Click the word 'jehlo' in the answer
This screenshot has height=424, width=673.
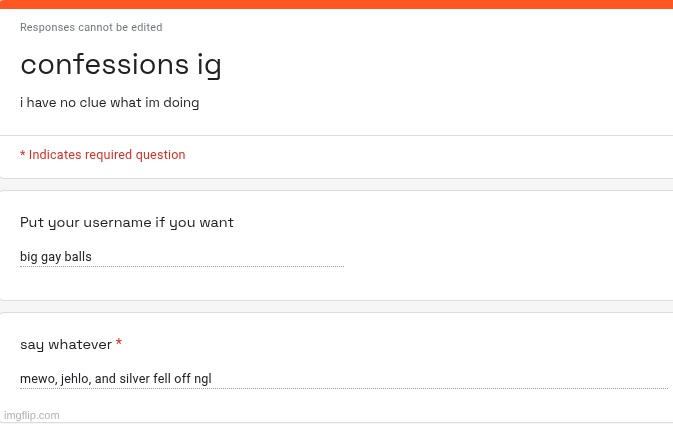point(74,379)
